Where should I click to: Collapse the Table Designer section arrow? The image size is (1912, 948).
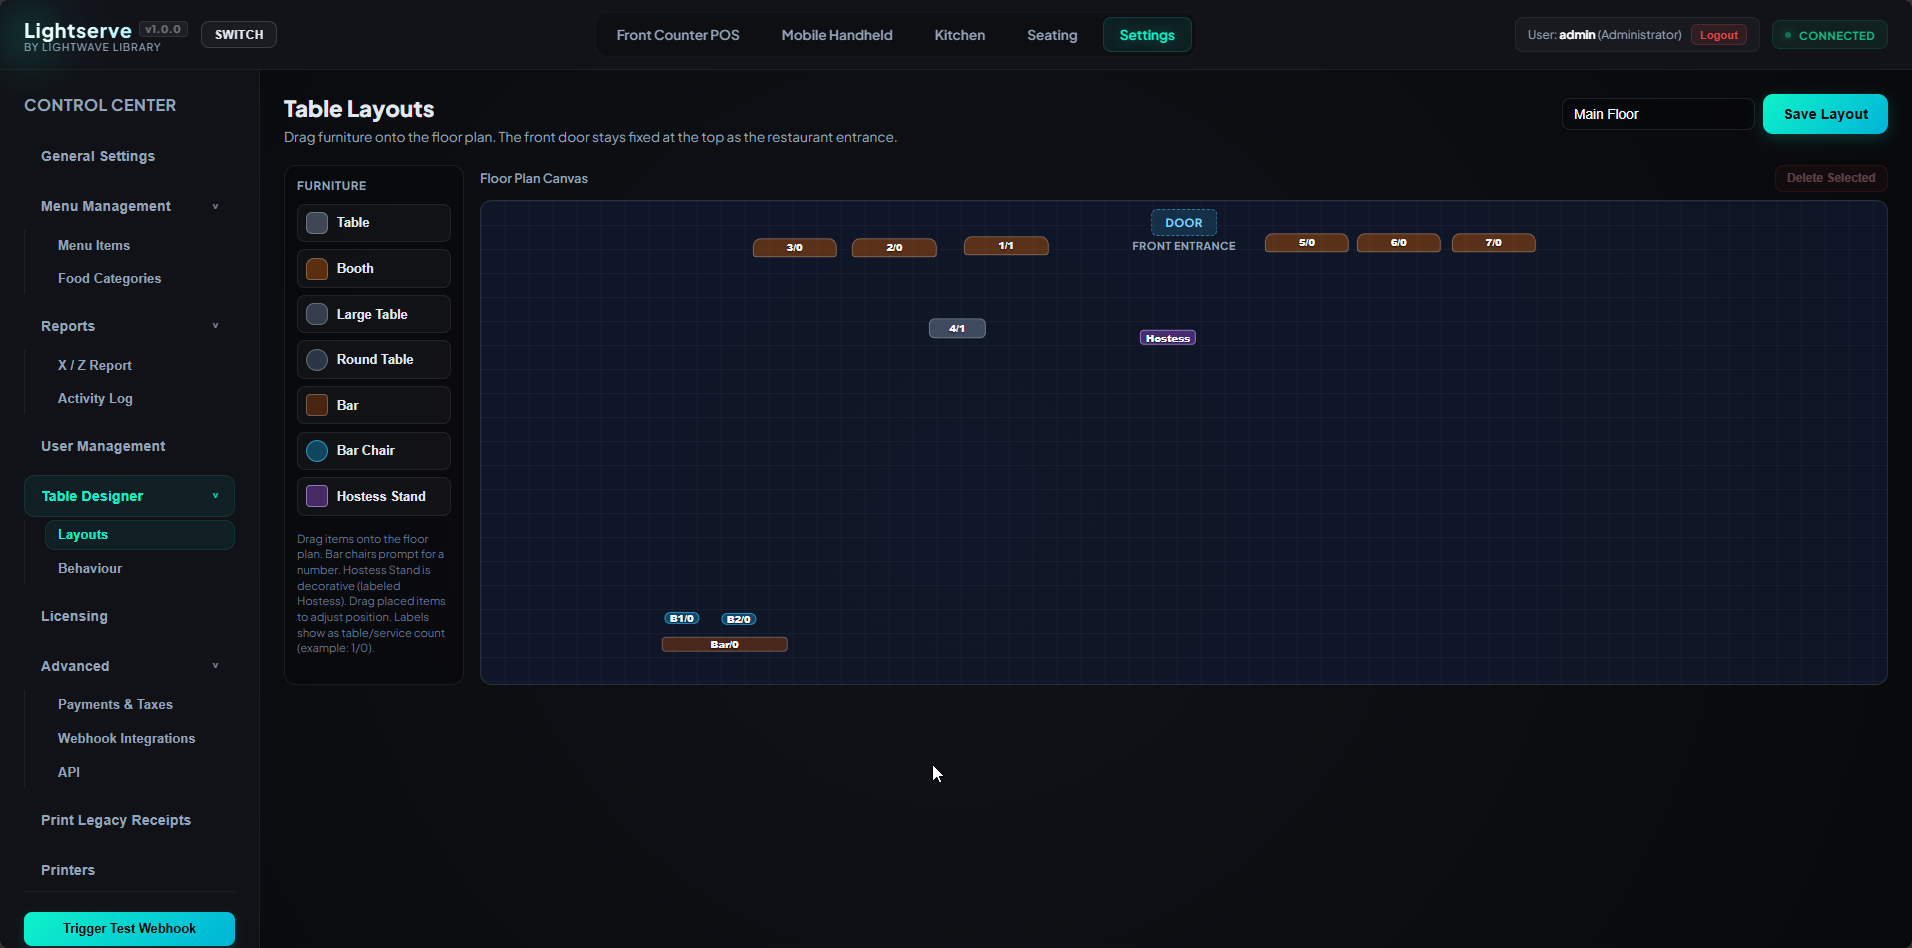(215, 496)
